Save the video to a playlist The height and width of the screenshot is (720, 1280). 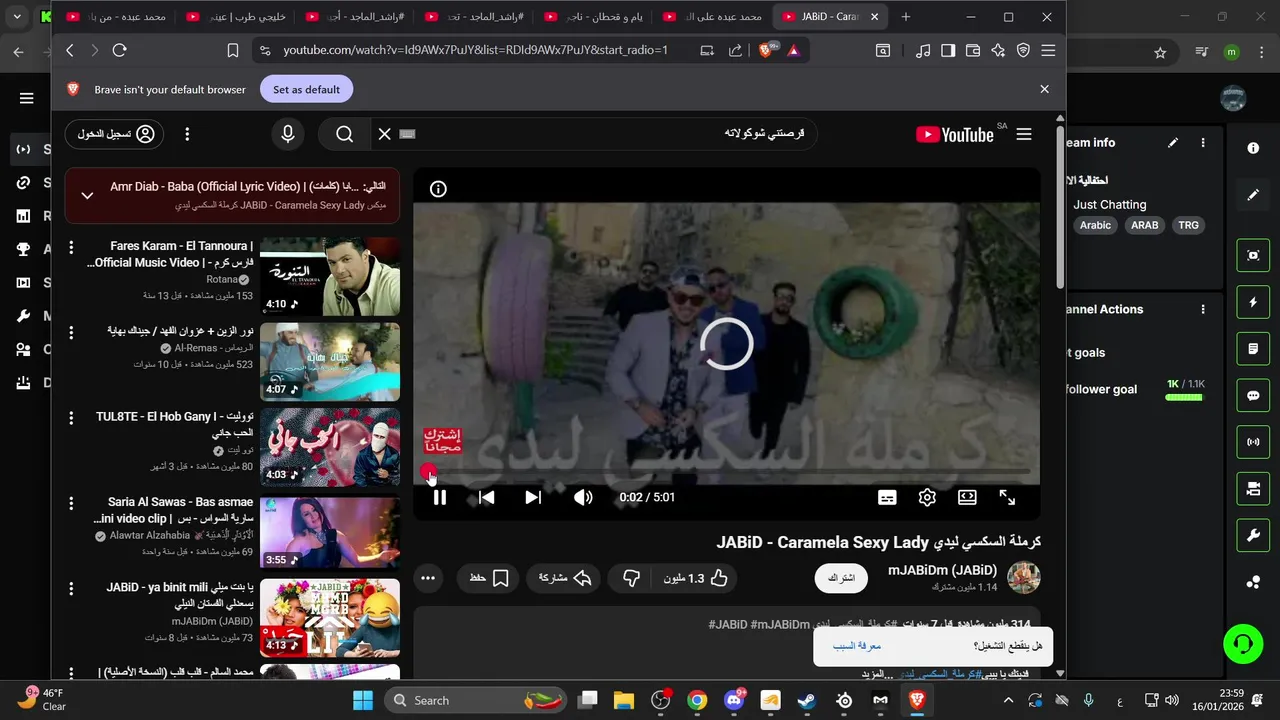click(490, 578)
